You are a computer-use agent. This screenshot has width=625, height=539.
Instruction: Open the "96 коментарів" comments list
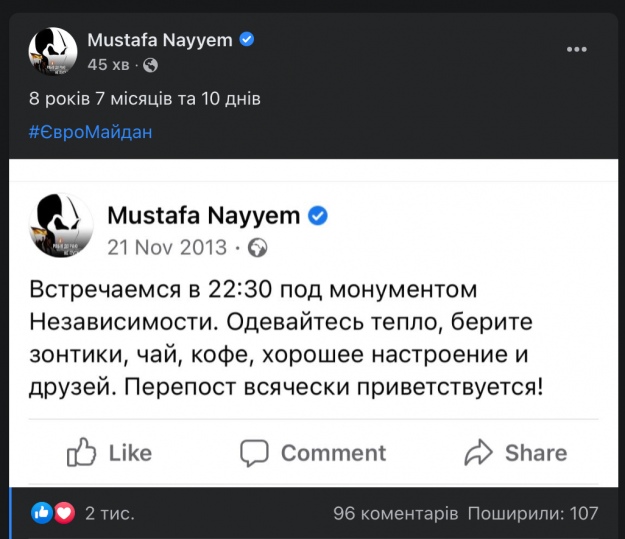[x=395, y=513]
